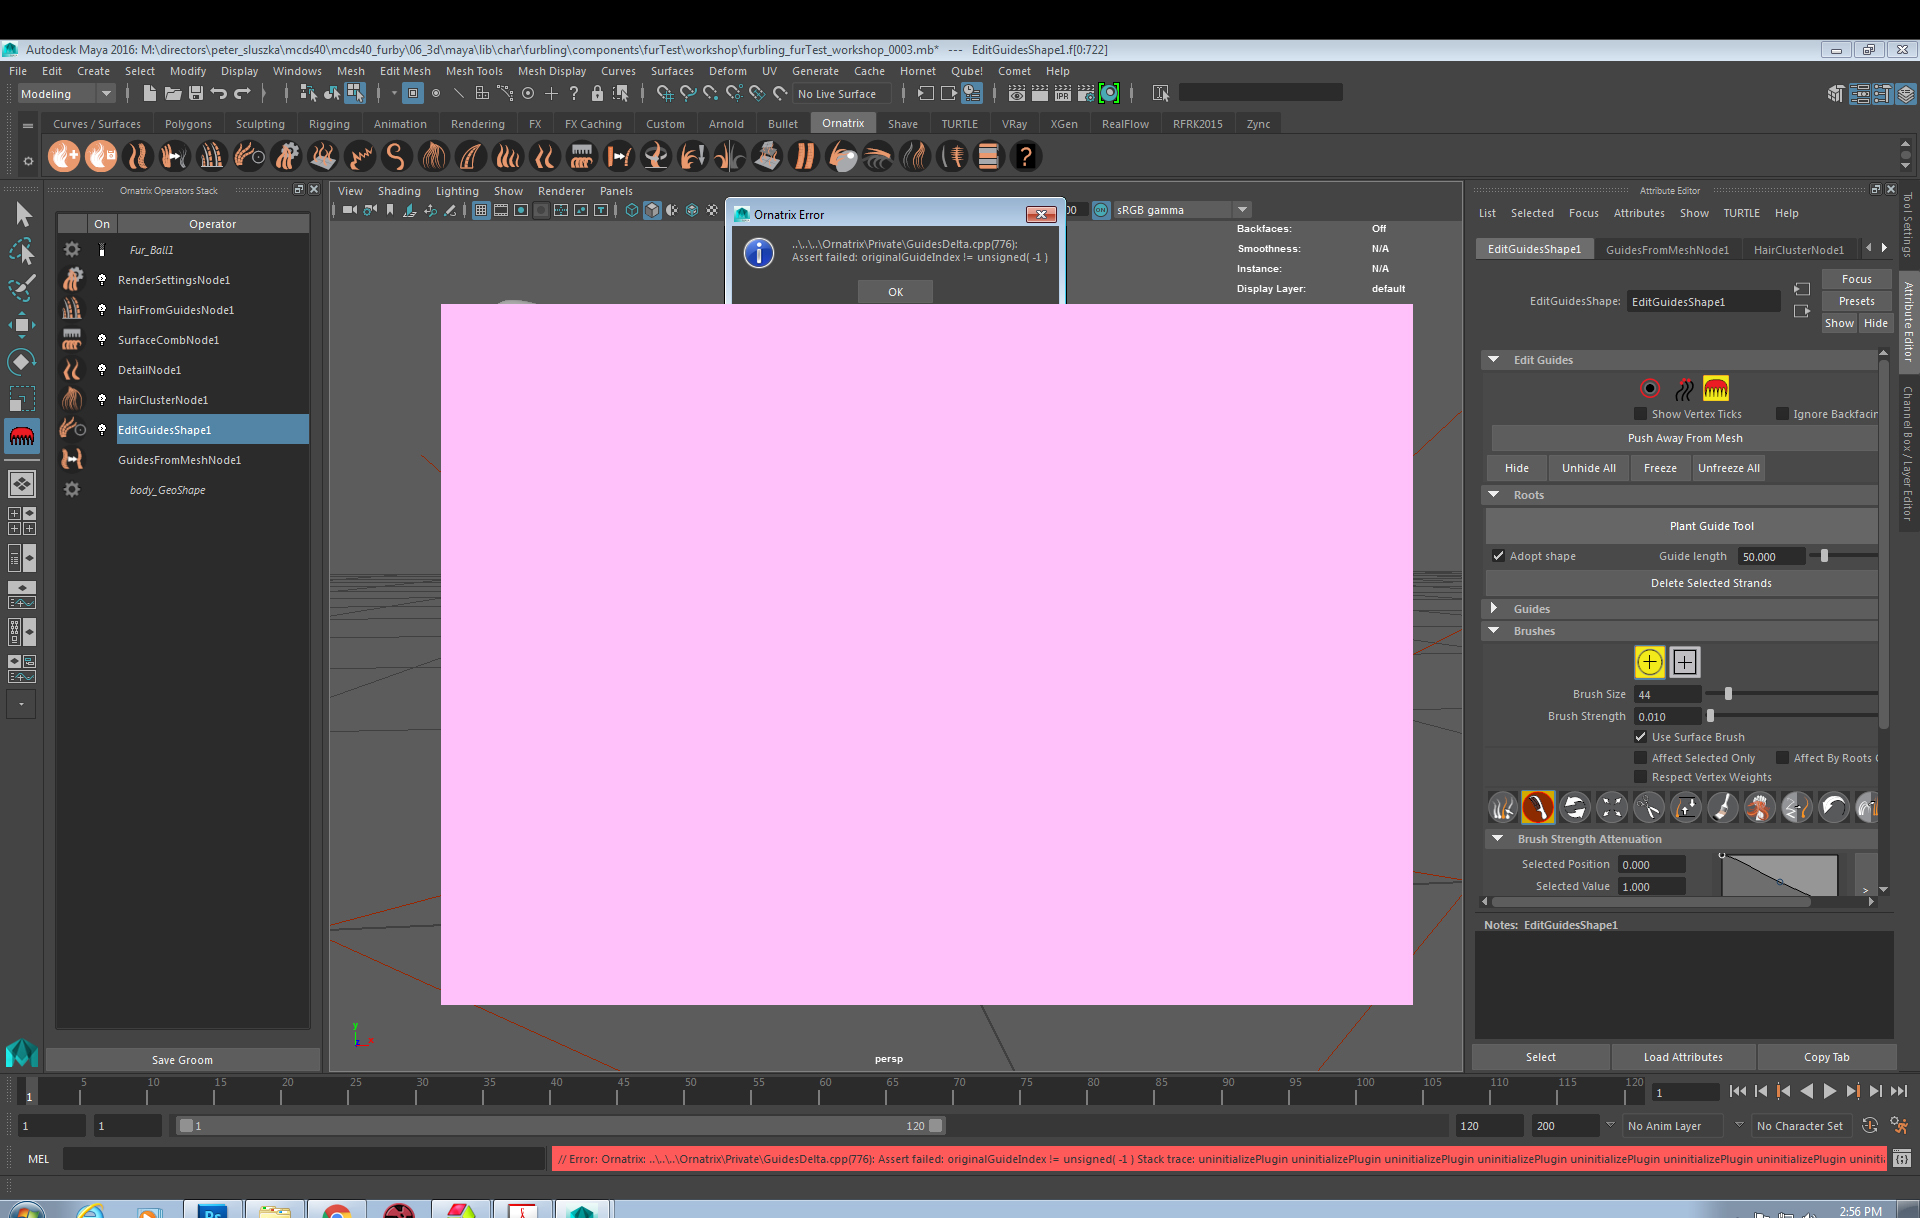Adjust the Brush Size slider
Image resolution: width=1920 pixels, height=1218 pixels.
coord(1728,694)
